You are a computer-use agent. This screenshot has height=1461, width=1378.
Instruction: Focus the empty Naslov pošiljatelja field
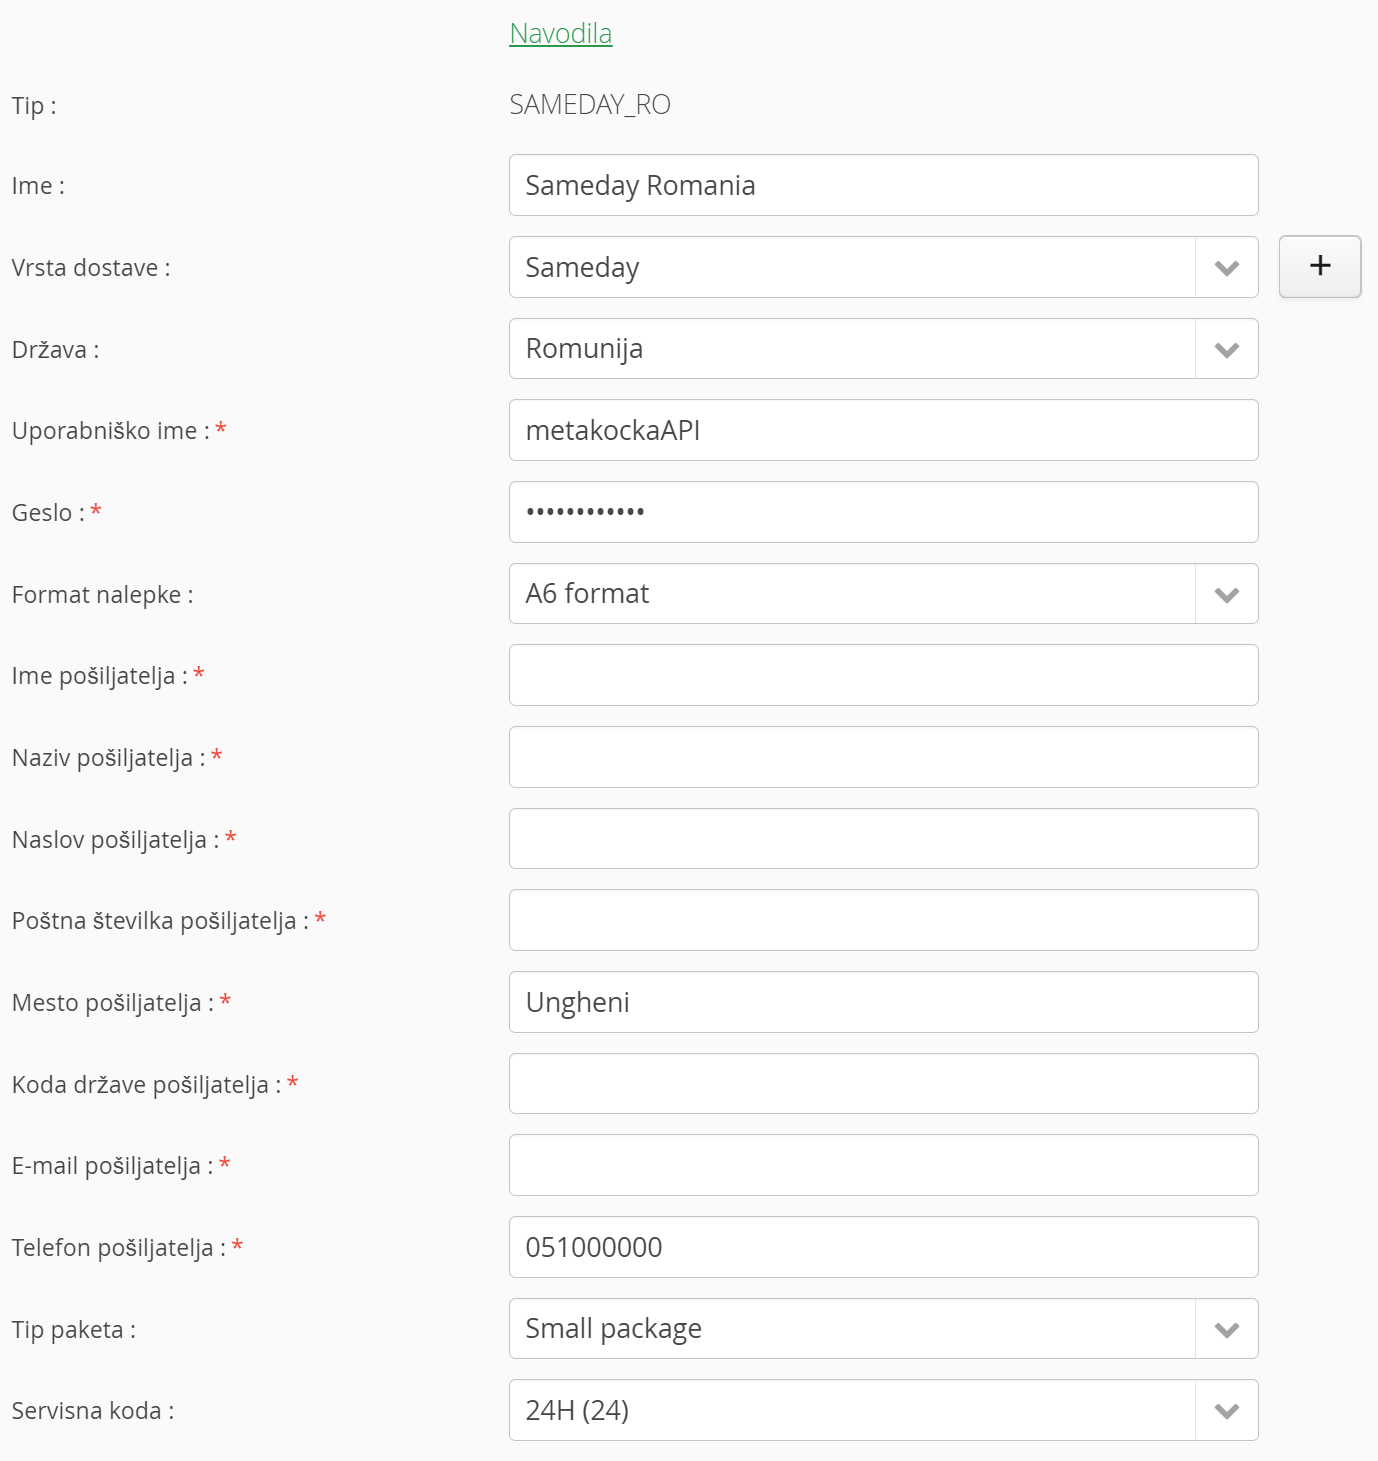pyautogui.click(x=884, y=839)
